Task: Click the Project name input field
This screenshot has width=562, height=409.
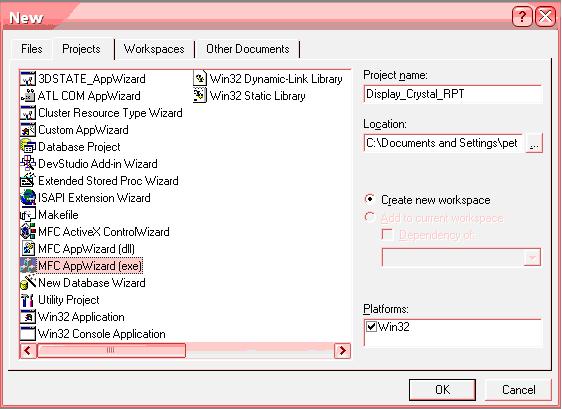Action: coord(453,94)
